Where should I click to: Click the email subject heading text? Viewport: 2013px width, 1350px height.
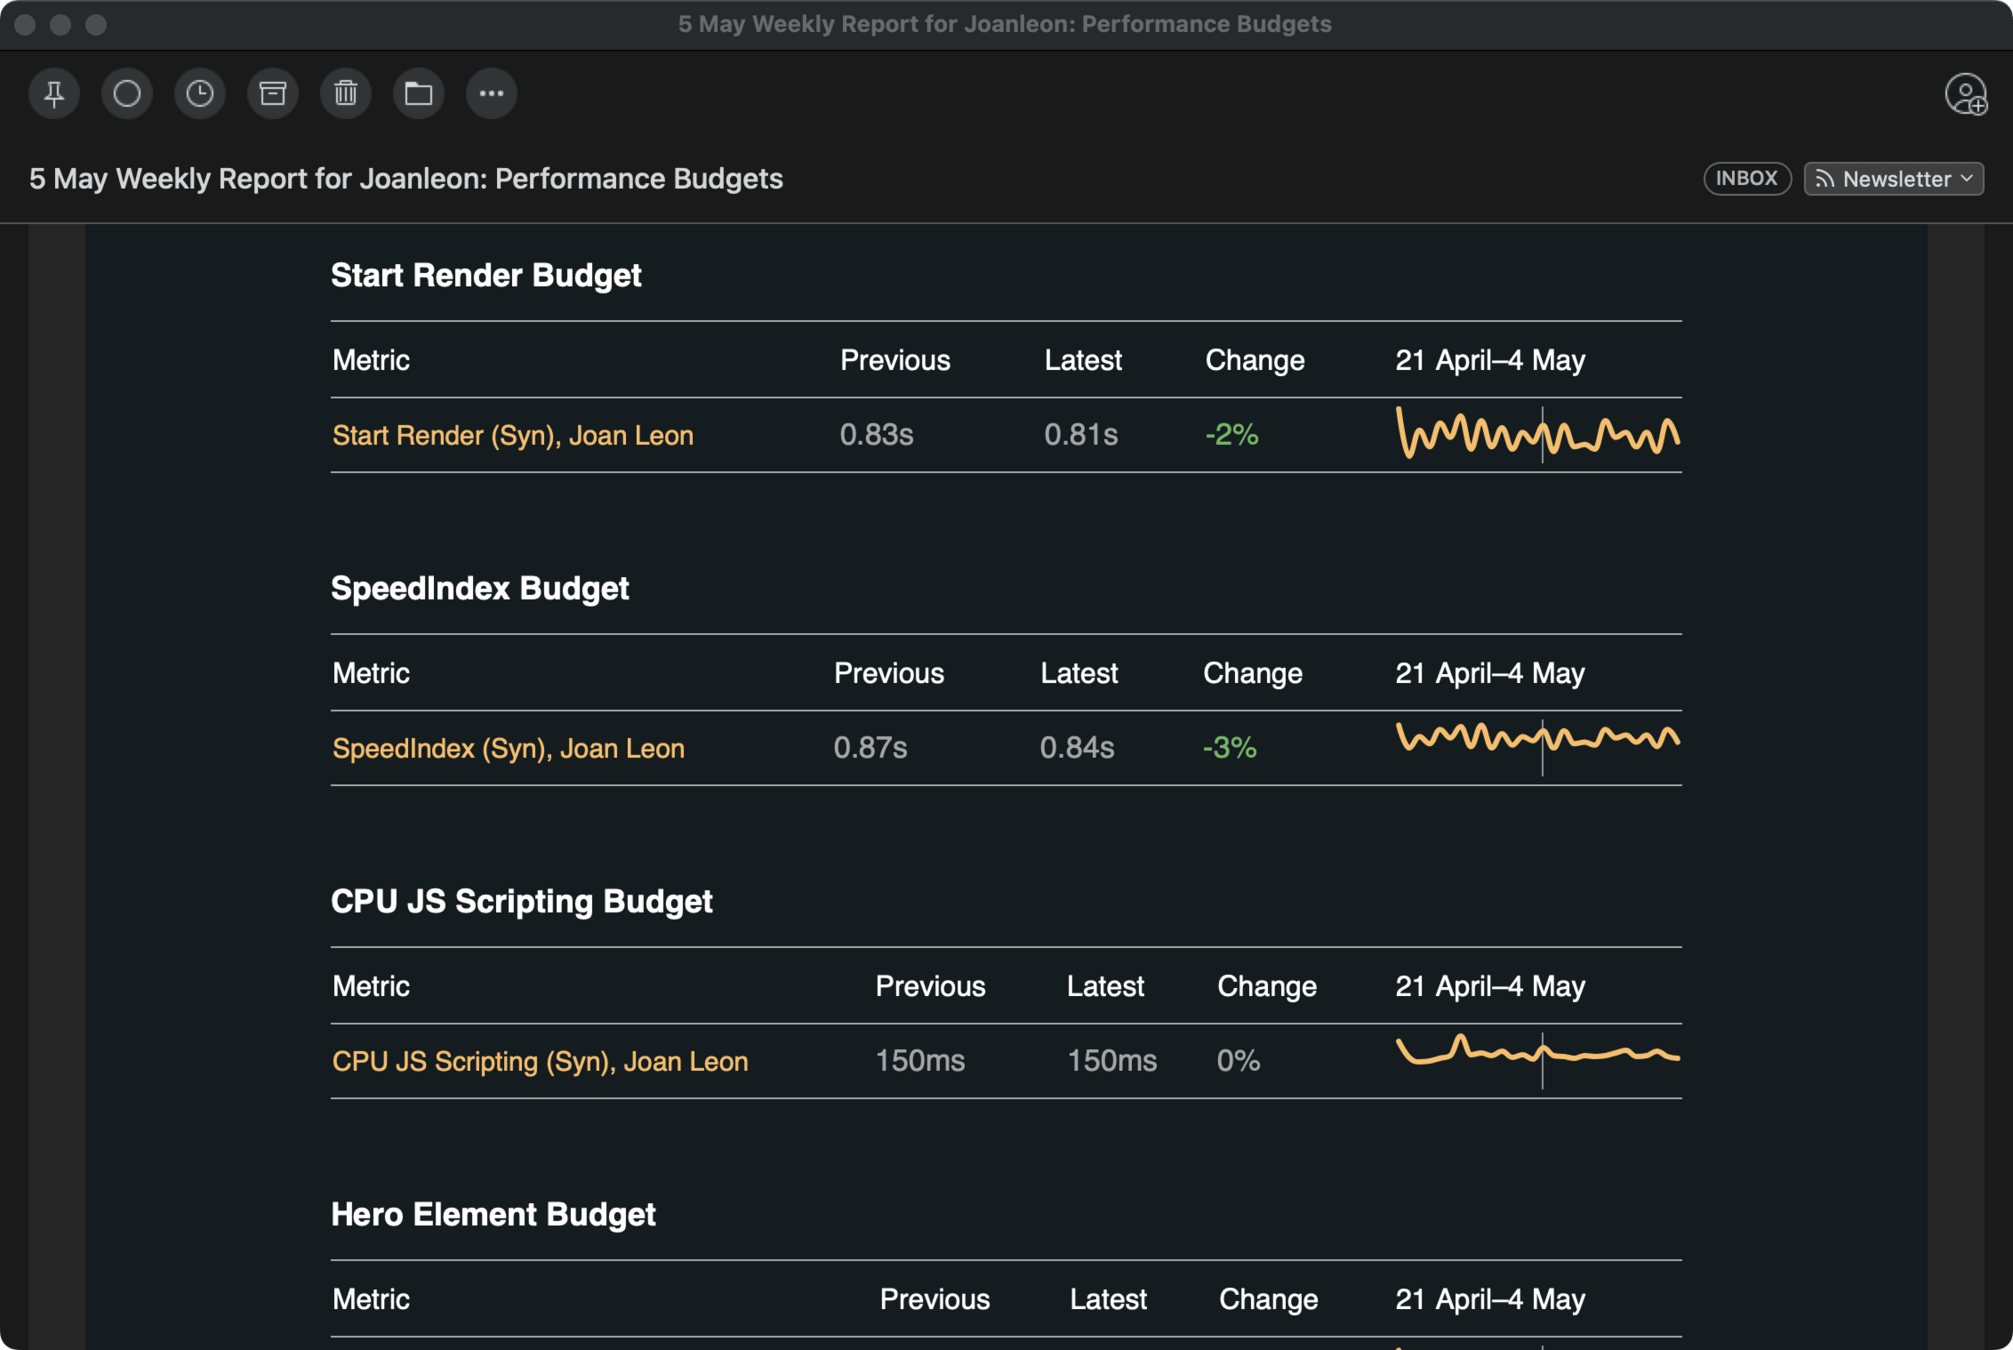point(405,179)
